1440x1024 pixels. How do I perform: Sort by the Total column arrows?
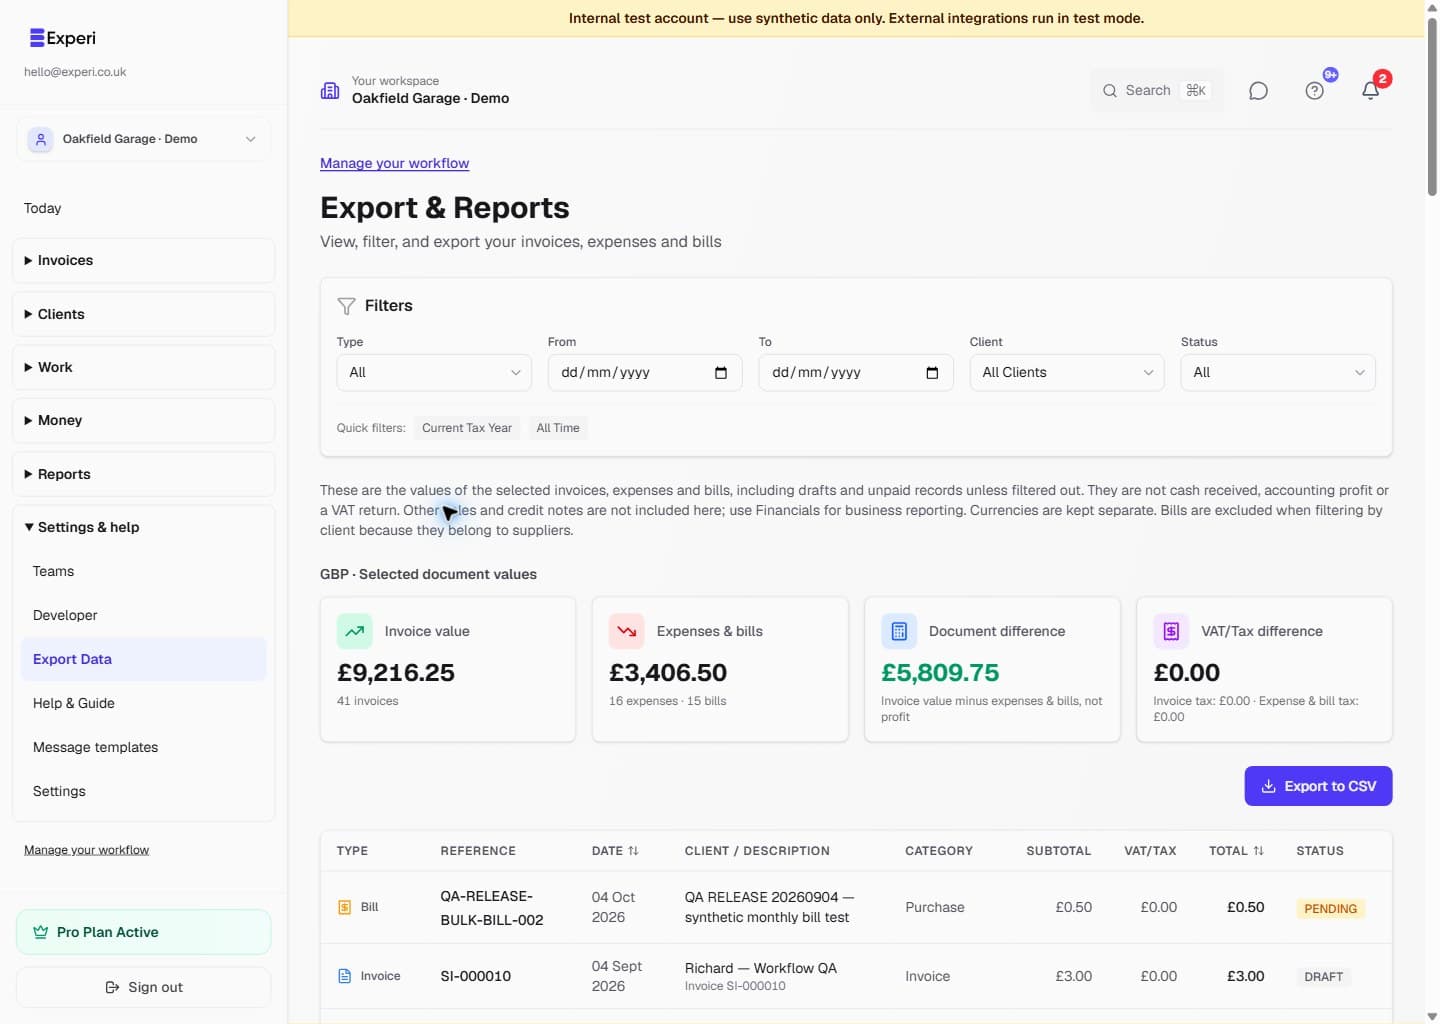pos(1258,851)
